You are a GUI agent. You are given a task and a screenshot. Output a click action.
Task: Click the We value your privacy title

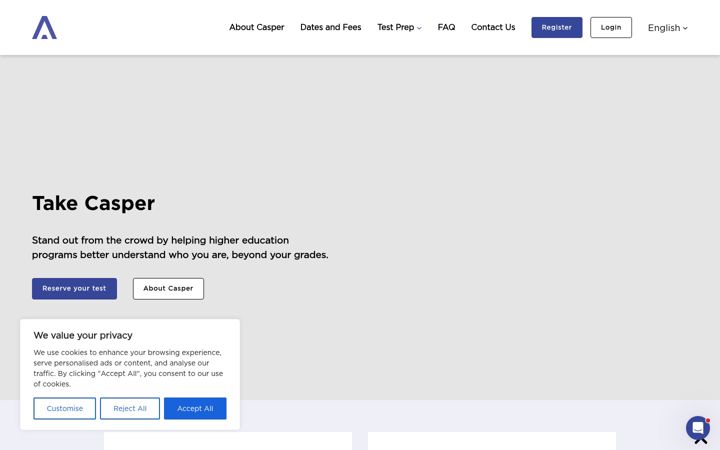[x=83, y=335]
